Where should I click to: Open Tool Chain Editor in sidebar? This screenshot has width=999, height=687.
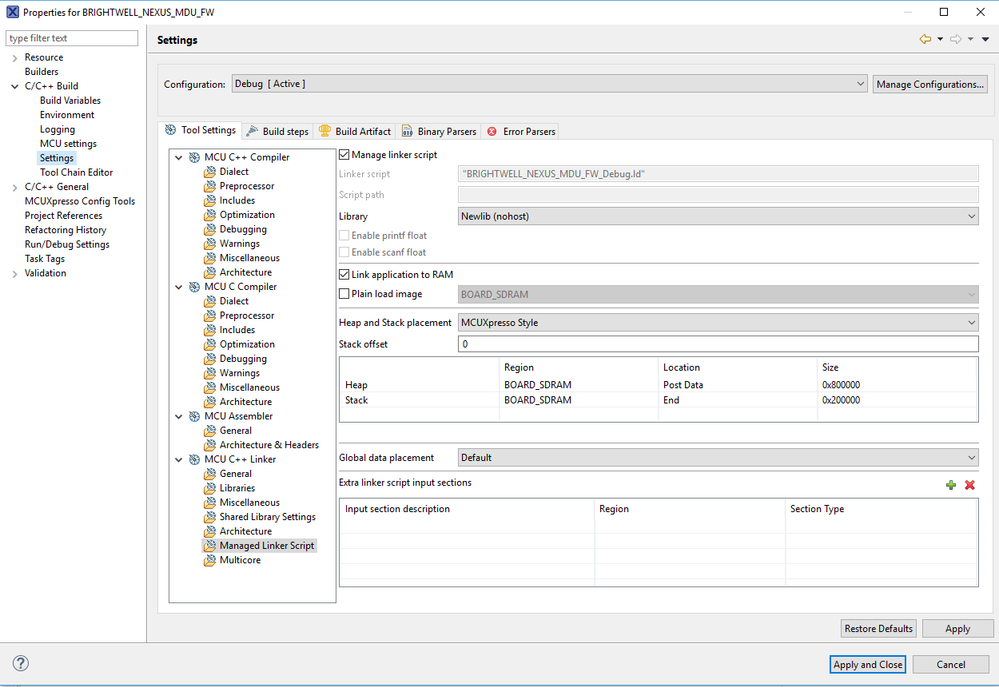click(76, 172)
